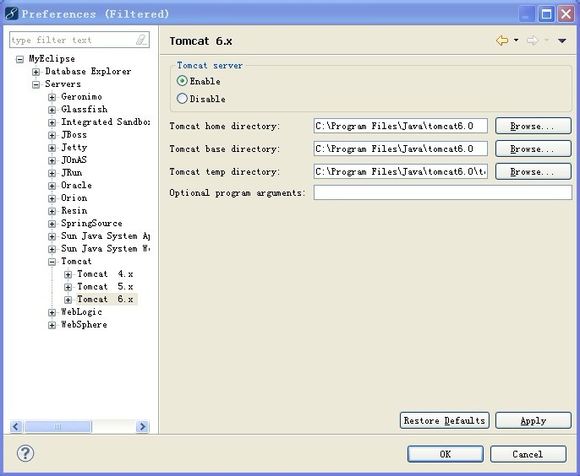Expand the WebSphere server node
The height and width of the screenshot is (476, 580).
click(x=52, y=325)
